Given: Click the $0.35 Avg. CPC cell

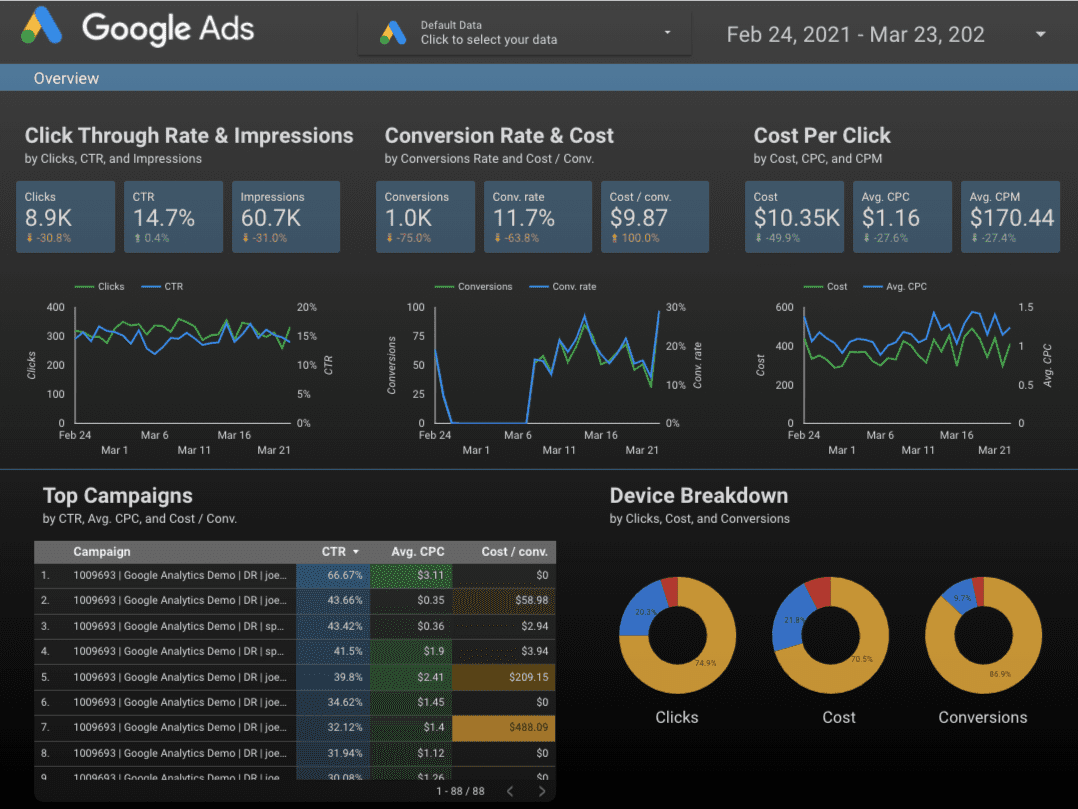Looking at the screenshot, I should [x=411, y=600].
